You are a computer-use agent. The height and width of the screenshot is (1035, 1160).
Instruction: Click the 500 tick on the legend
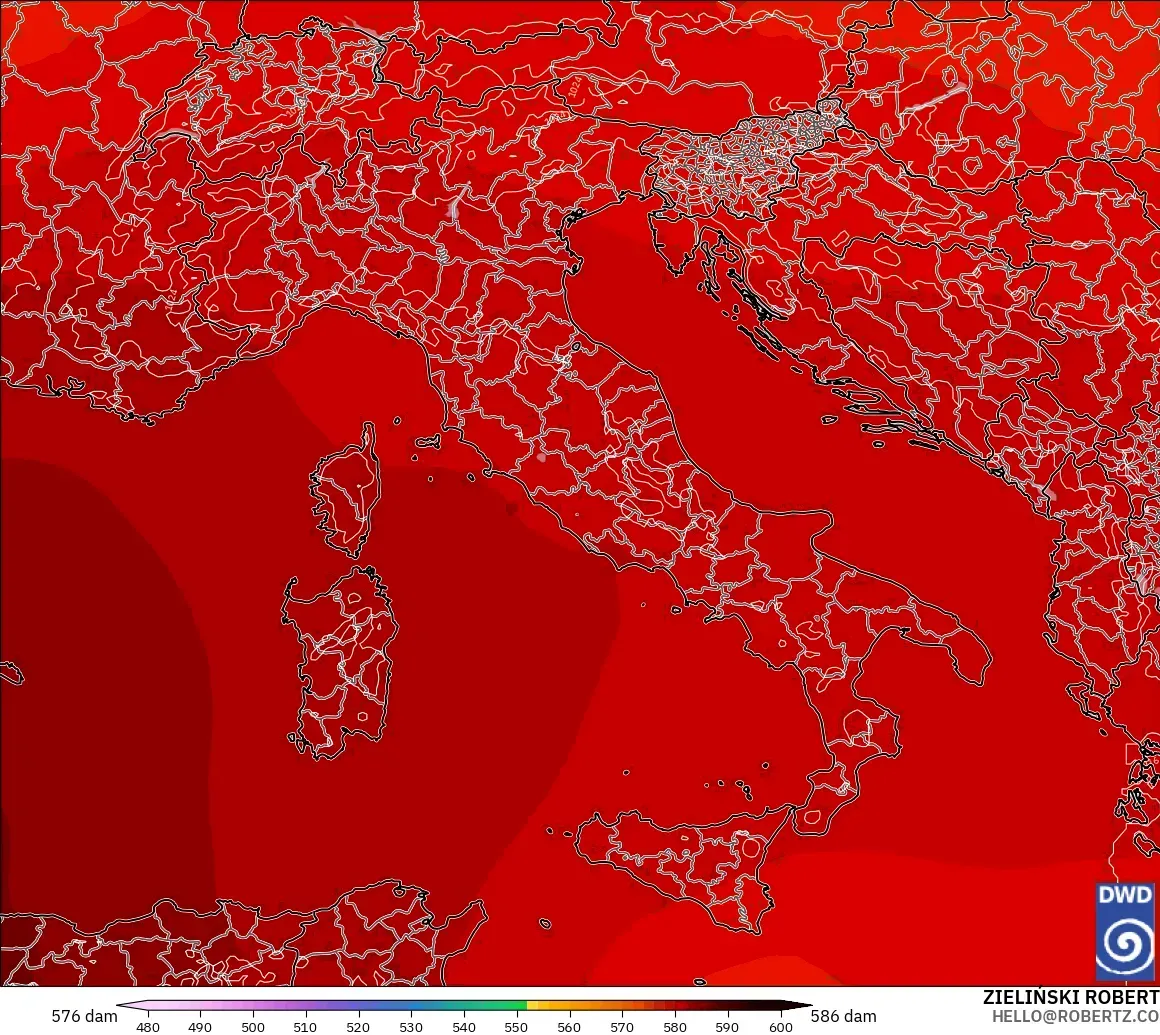coord(253,1027)
